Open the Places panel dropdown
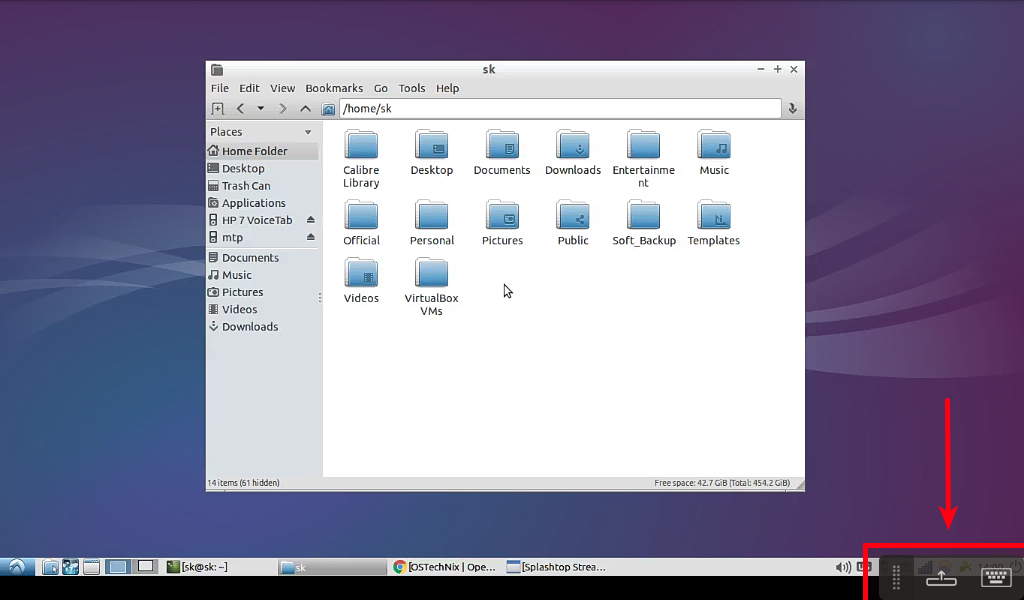1024x600 pixels. click(308, 132)
